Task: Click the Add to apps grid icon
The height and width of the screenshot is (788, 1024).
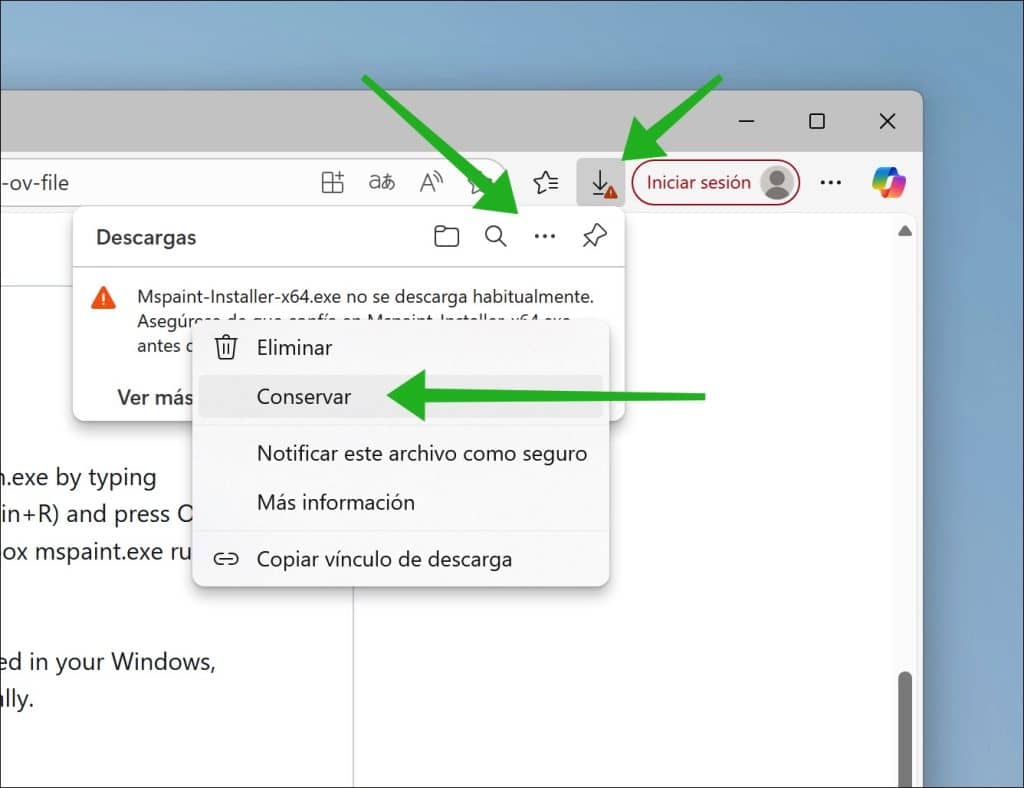Action: coord(332,183)
